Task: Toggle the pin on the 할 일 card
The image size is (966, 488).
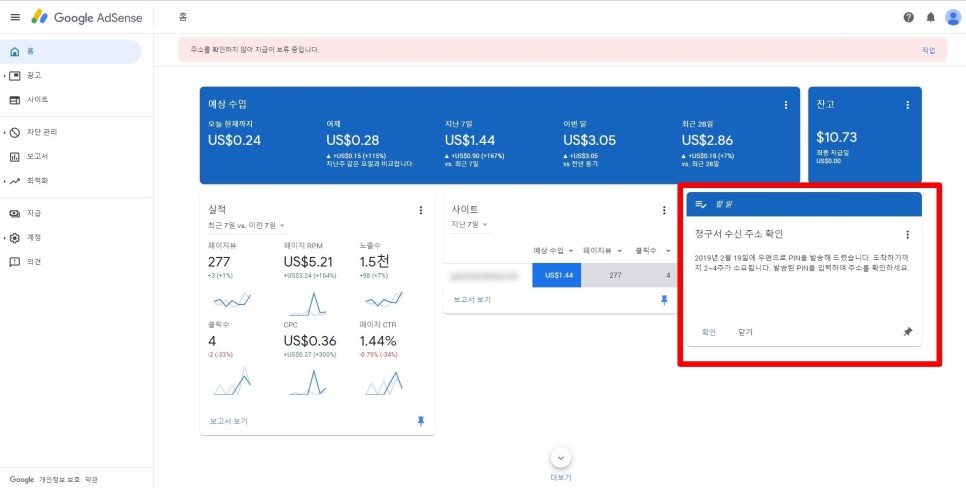Action: coord(907,332)
